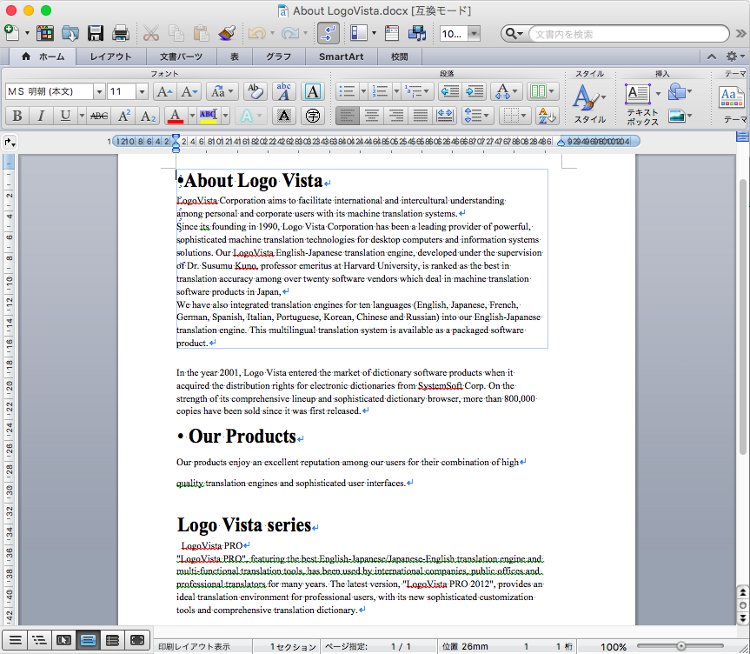Image resolution: width=750 pixels, height=654 pixels.
Task: Open the グラフ tab
Action: pyautogui.click(x=278, y=56)
